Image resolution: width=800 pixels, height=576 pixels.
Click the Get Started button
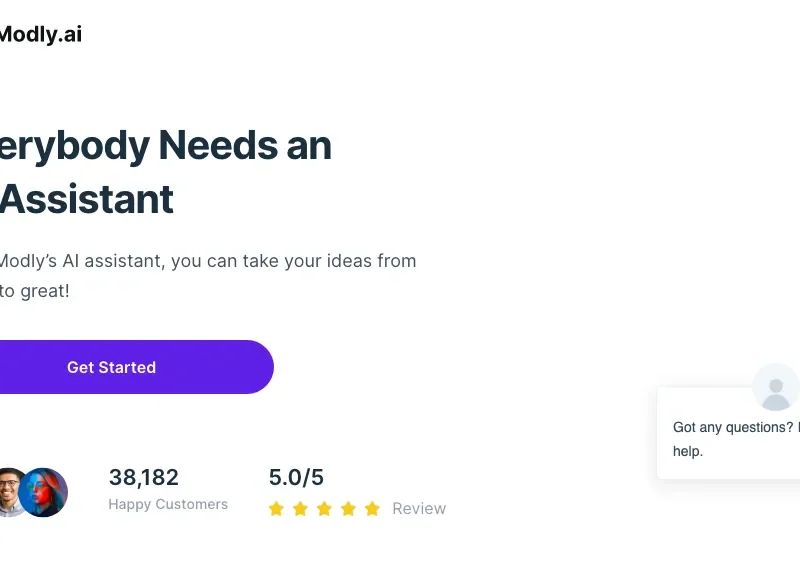click(136, 367)
